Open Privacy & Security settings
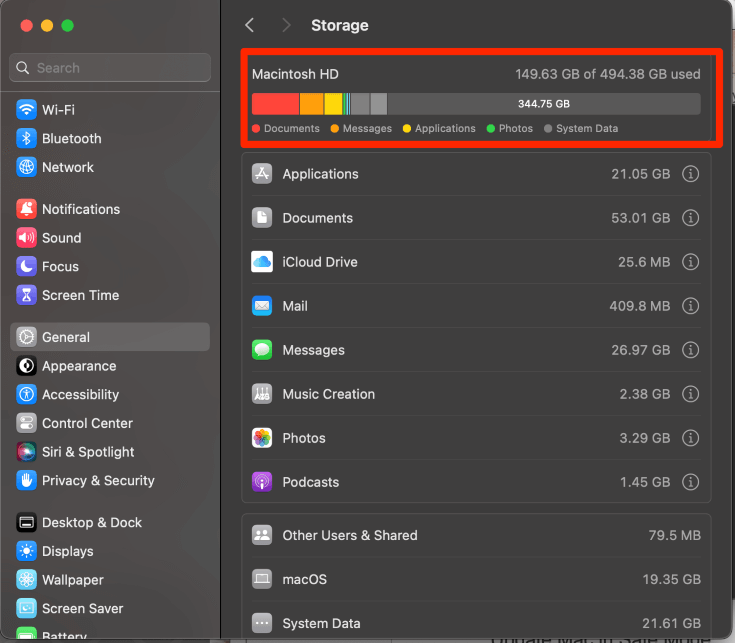This screenshot has width=735, height=643. click(x=98, y=481)
